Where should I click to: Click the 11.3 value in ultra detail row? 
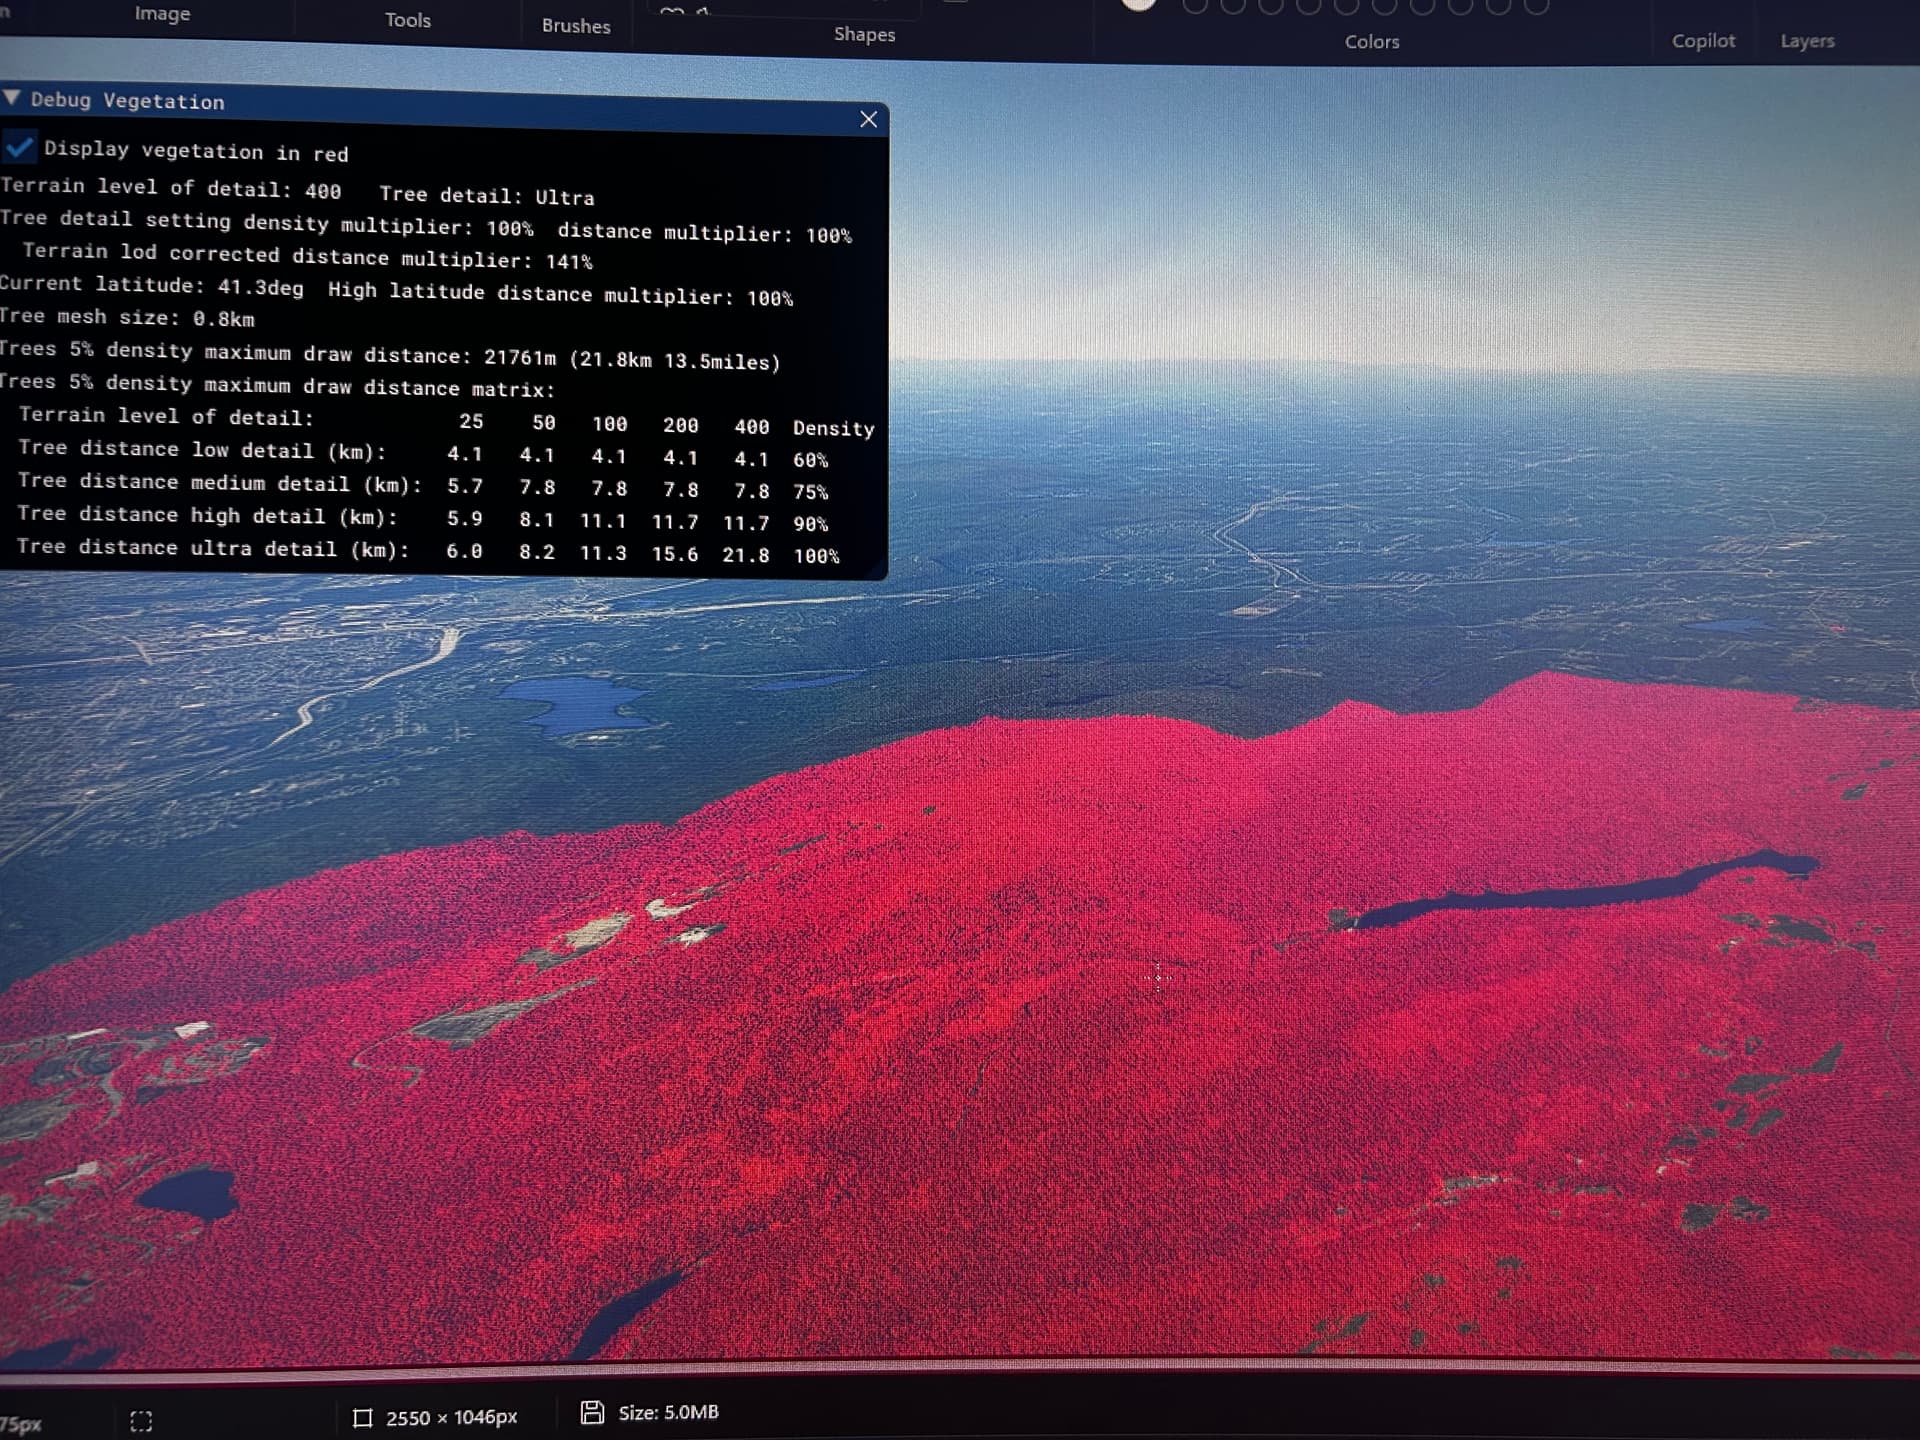[x=603, y=553]
